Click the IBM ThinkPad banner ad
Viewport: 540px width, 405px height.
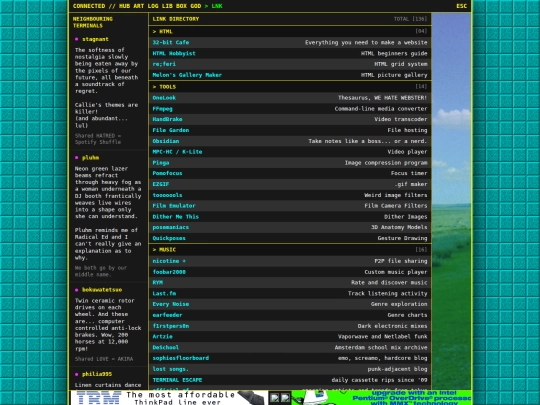(169, 398)
